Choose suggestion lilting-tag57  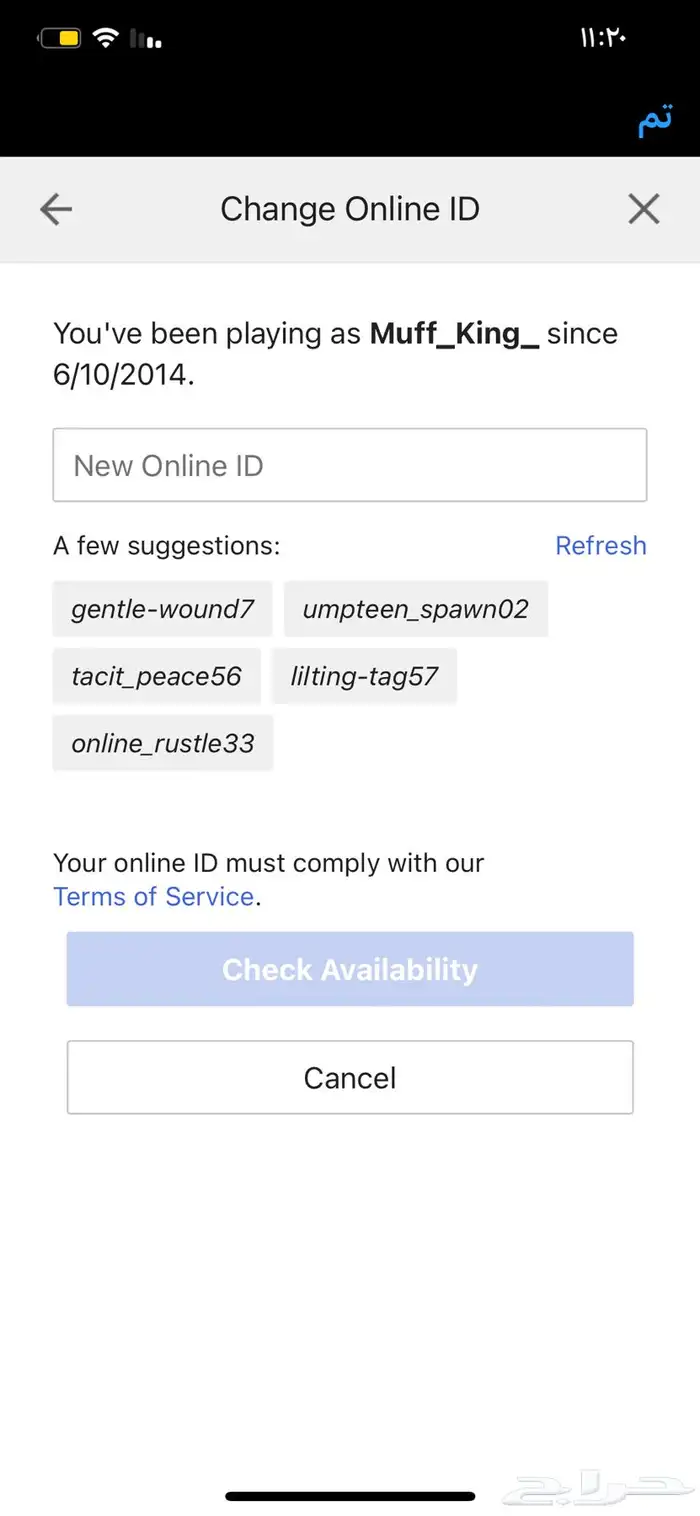[x=364, y=676]
